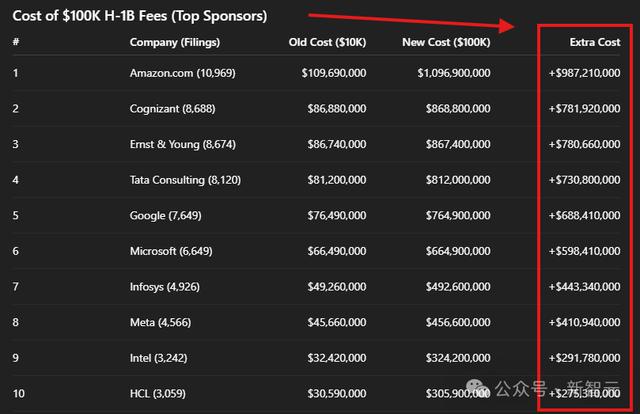Screen dimensions: 640x414
Task: Click the Company (Filings) column header
Action: click(175, 42)
